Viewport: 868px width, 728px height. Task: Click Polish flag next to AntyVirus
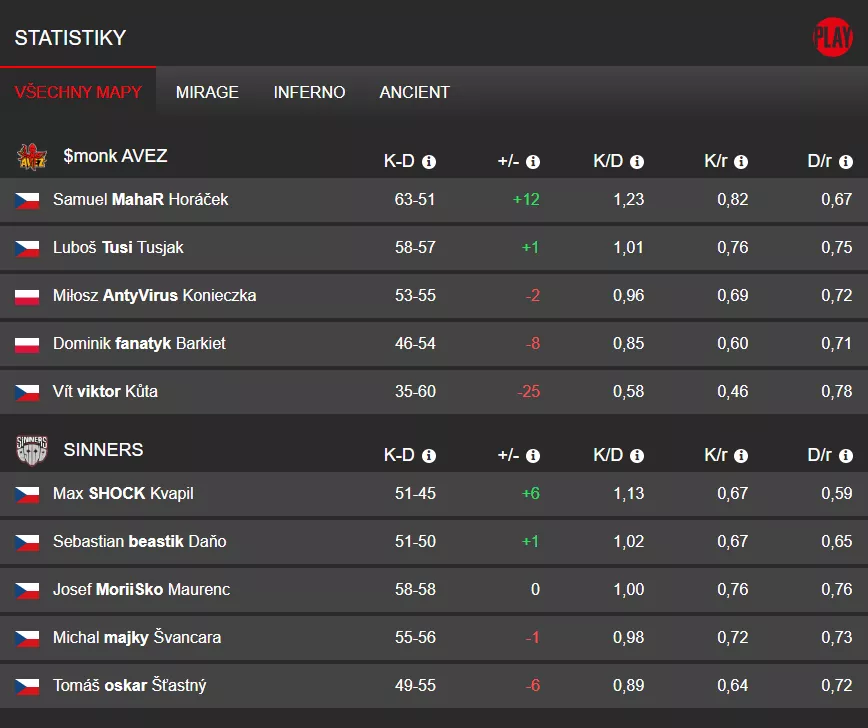click(27, 296)
